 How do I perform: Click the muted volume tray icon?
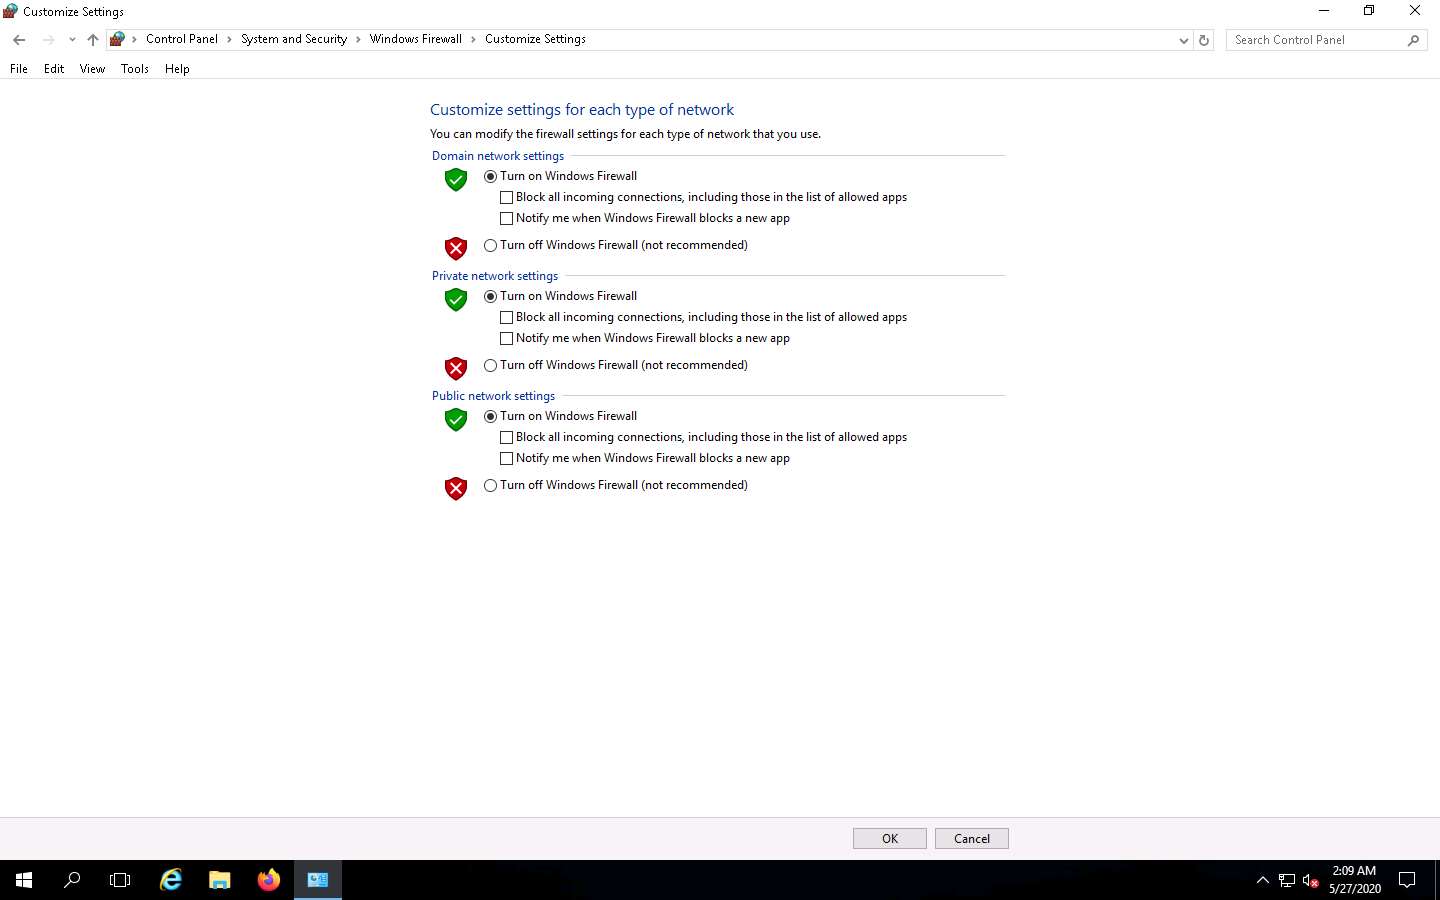coord(1311,881)
